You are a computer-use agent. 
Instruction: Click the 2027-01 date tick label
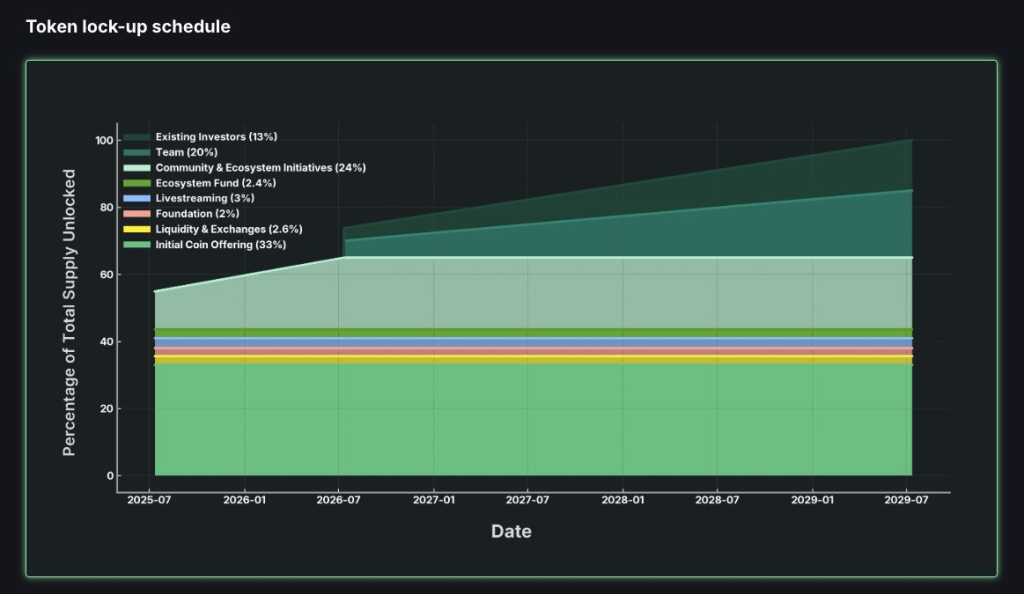click(433, 500)
